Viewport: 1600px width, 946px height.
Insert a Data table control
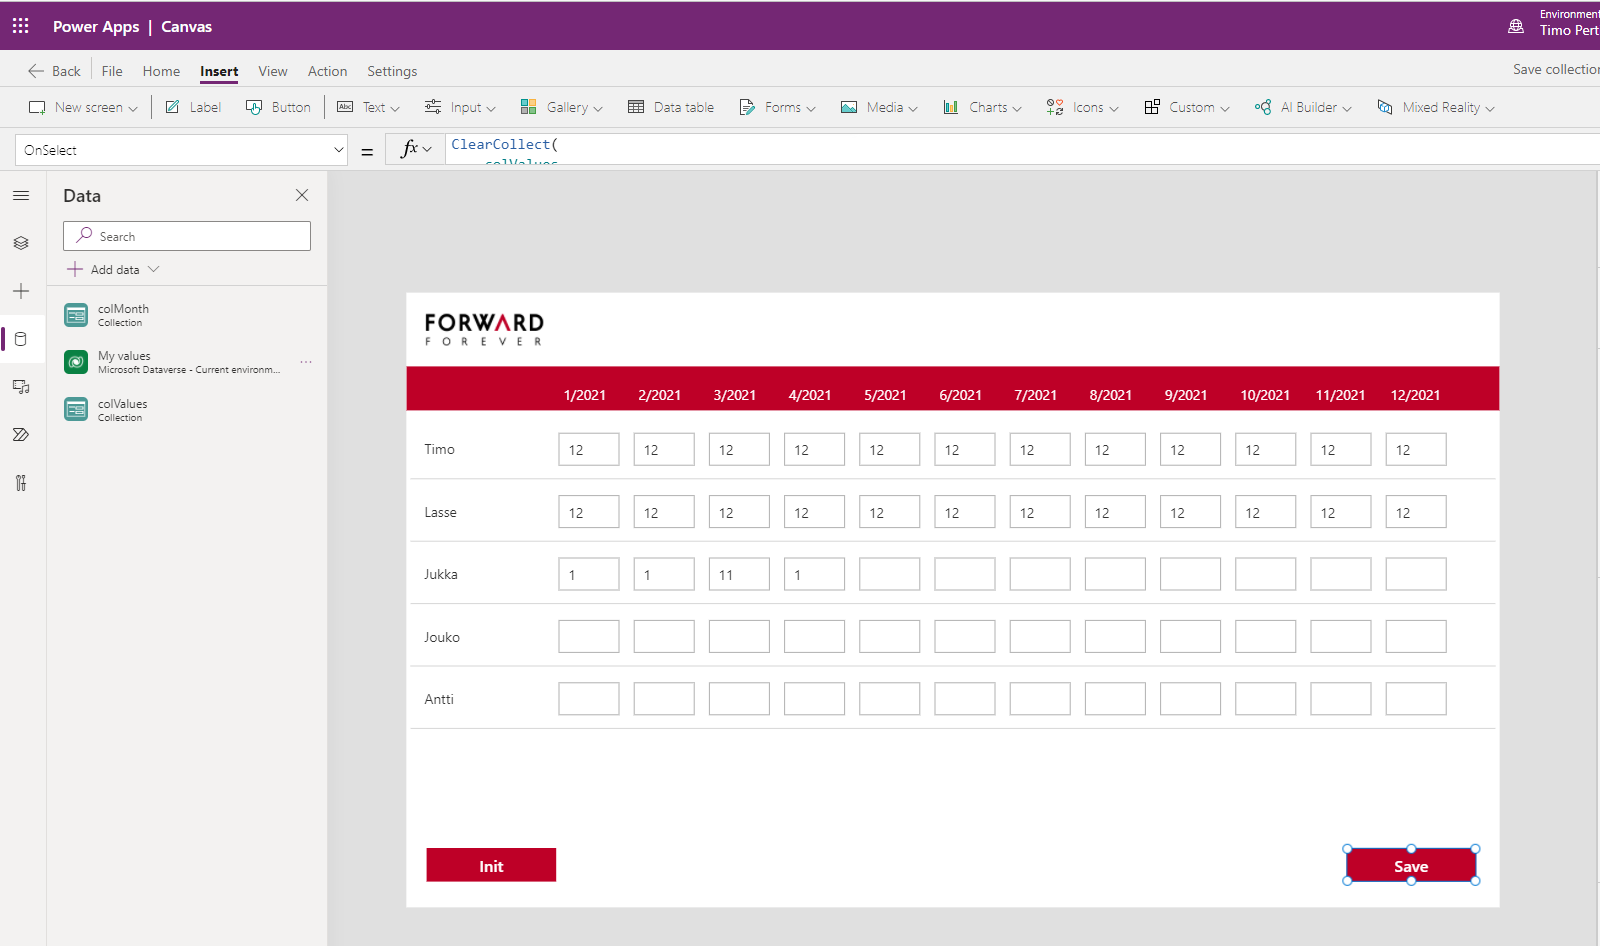coord(671,107)
